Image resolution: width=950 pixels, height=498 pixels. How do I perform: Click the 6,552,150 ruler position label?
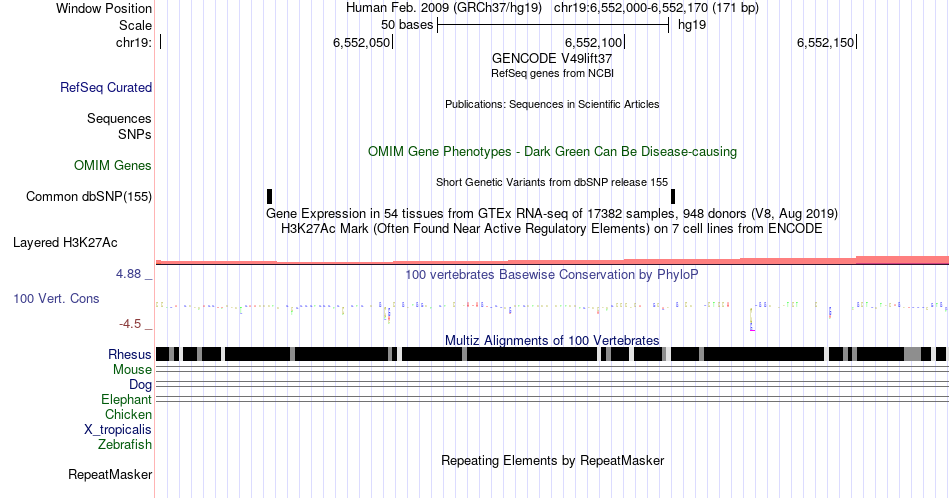tap(825, 42)
